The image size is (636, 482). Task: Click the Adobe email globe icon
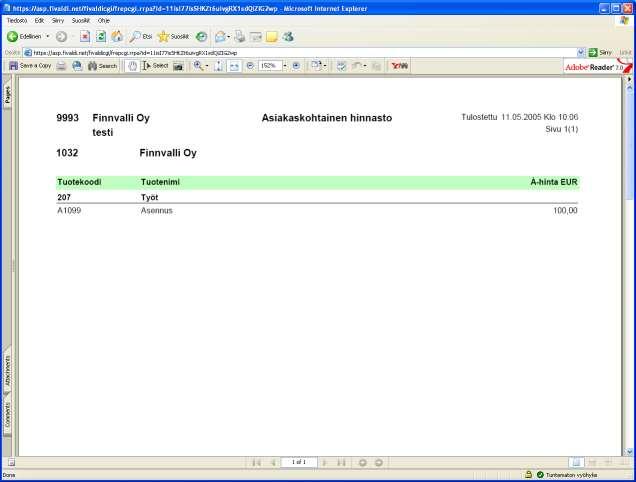[x=77, y=66]
